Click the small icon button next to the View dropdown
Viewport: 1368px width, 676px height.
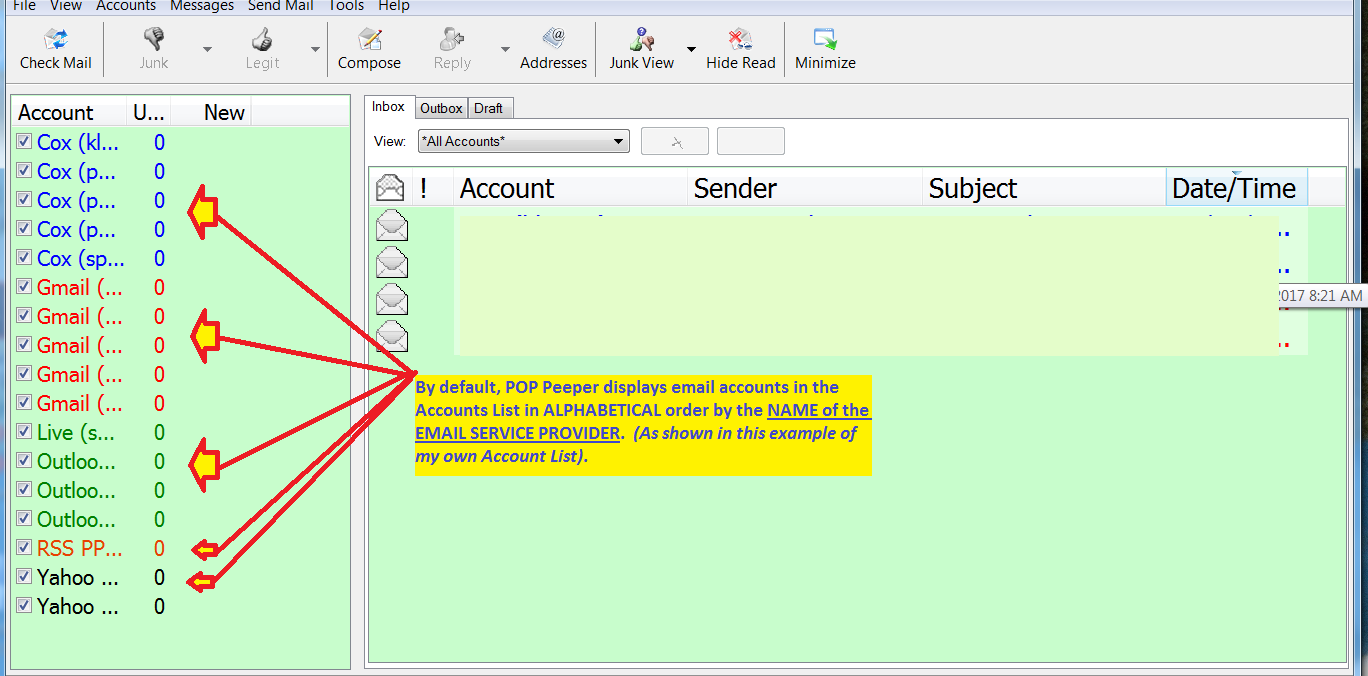pos(675,141)
